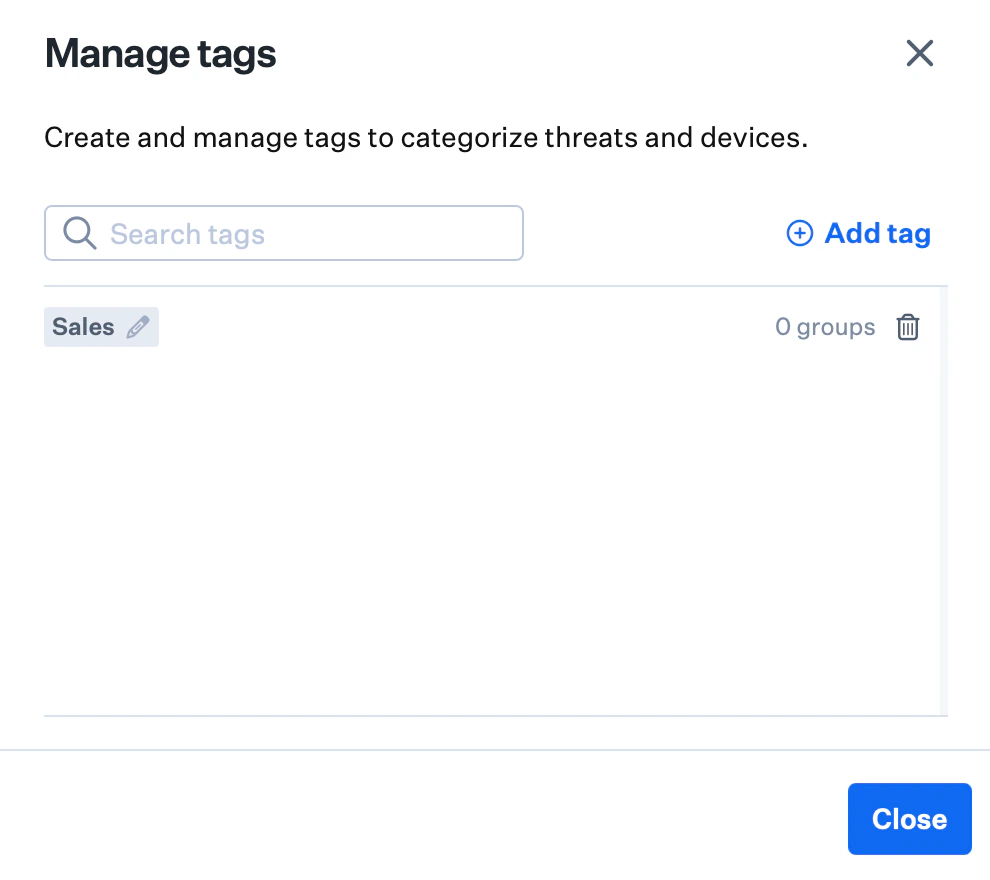Click the X to dismiss Manage tags dialog
This screenshot has height=880, width=990.
tap(919, 54)
